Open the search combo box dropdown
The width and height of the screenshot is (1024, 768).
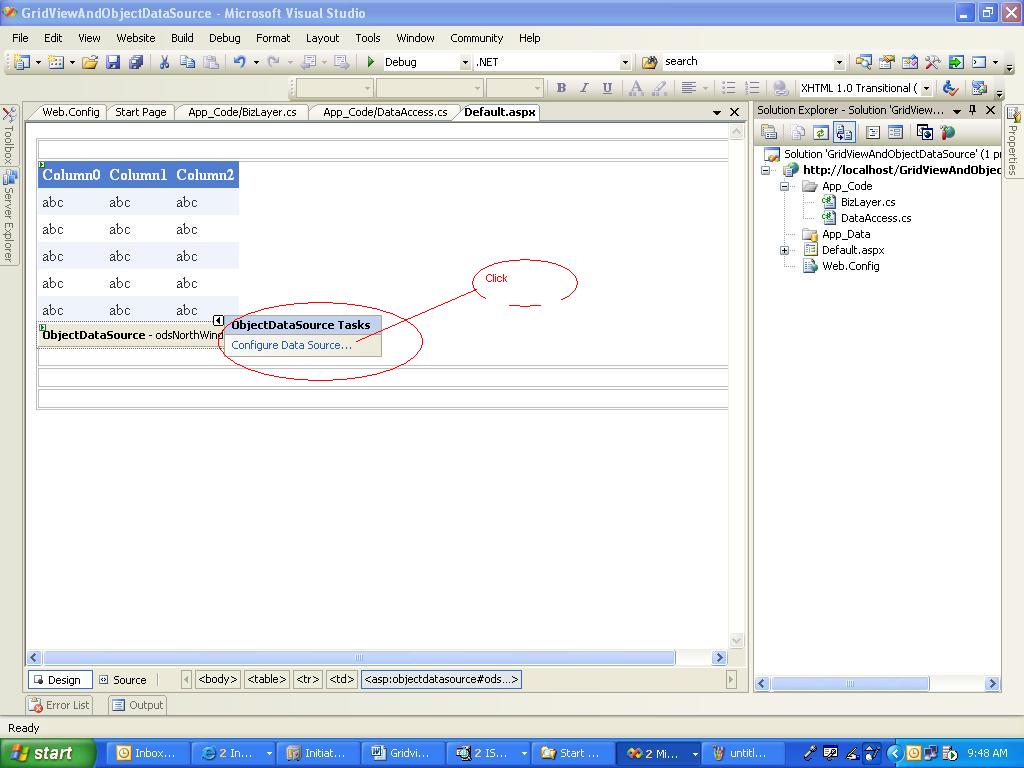(x=839, y=62)
